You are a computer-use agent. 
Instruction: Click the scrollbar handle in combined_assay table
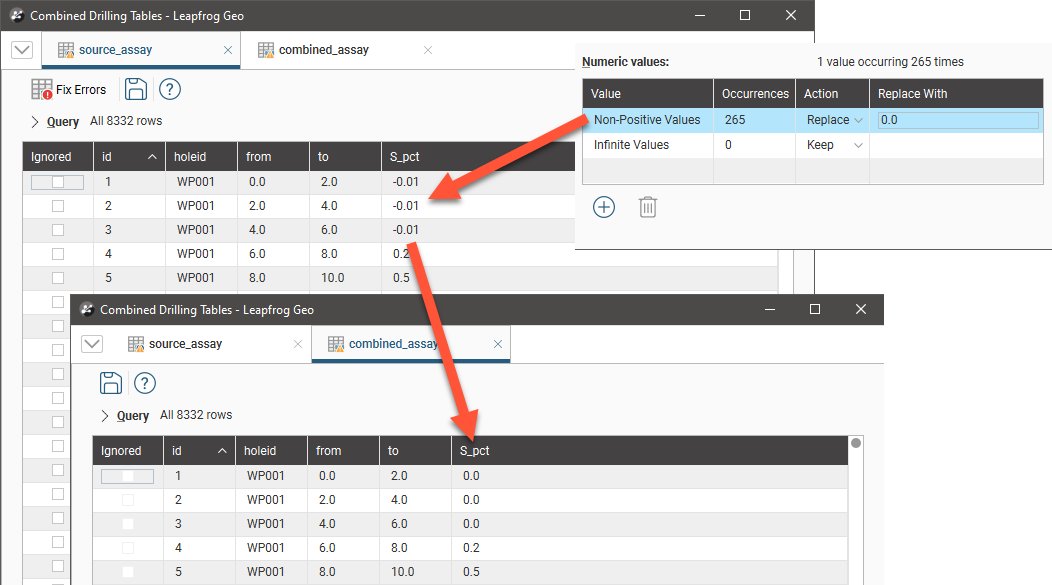pyautogui.click(x=856, y=443)
